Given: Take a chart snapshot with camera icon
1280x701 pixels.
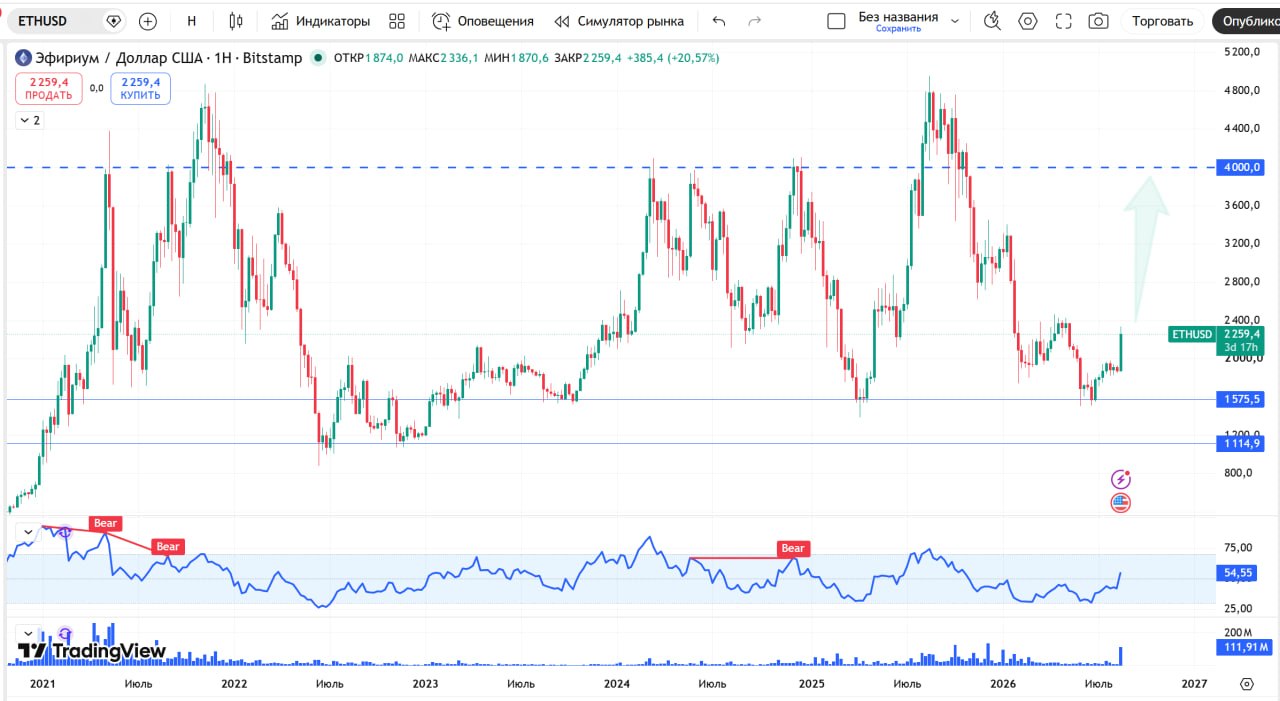Looking at the screenshot, I should [1098, 21].
